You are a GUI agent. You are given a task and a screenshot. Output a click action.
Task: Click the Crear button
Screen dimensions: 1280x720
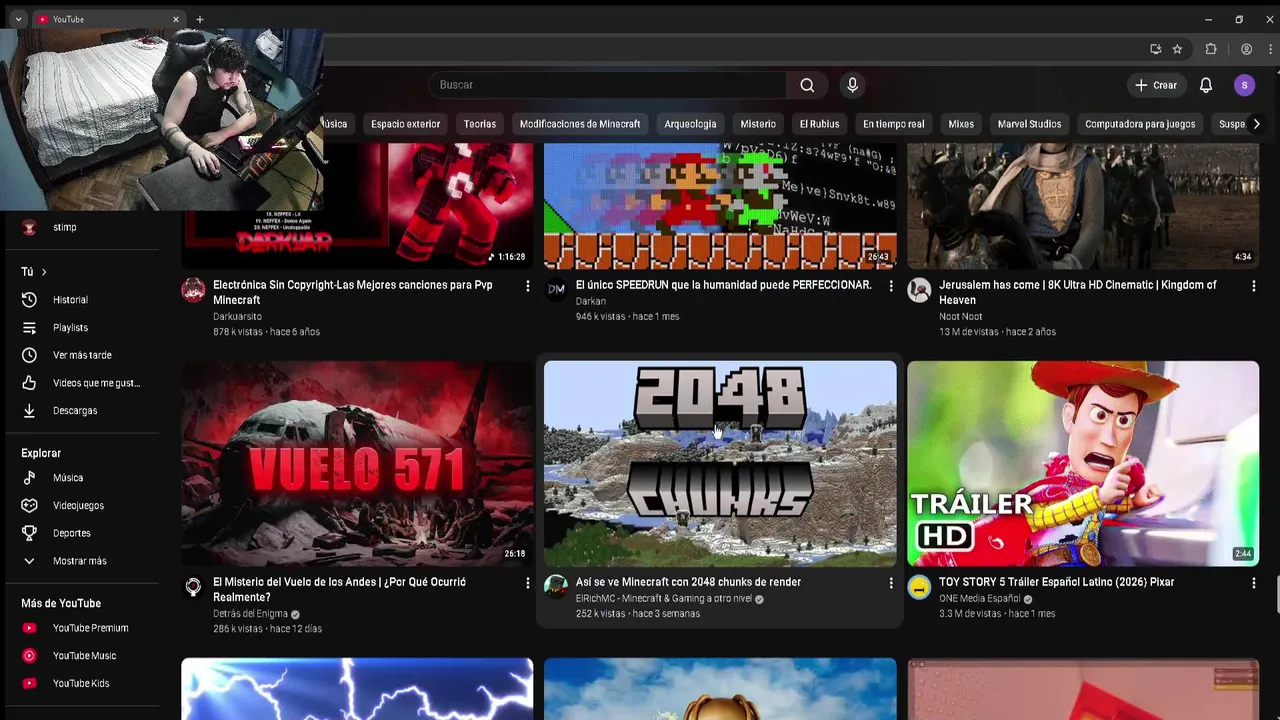[x=1156, y=85]
